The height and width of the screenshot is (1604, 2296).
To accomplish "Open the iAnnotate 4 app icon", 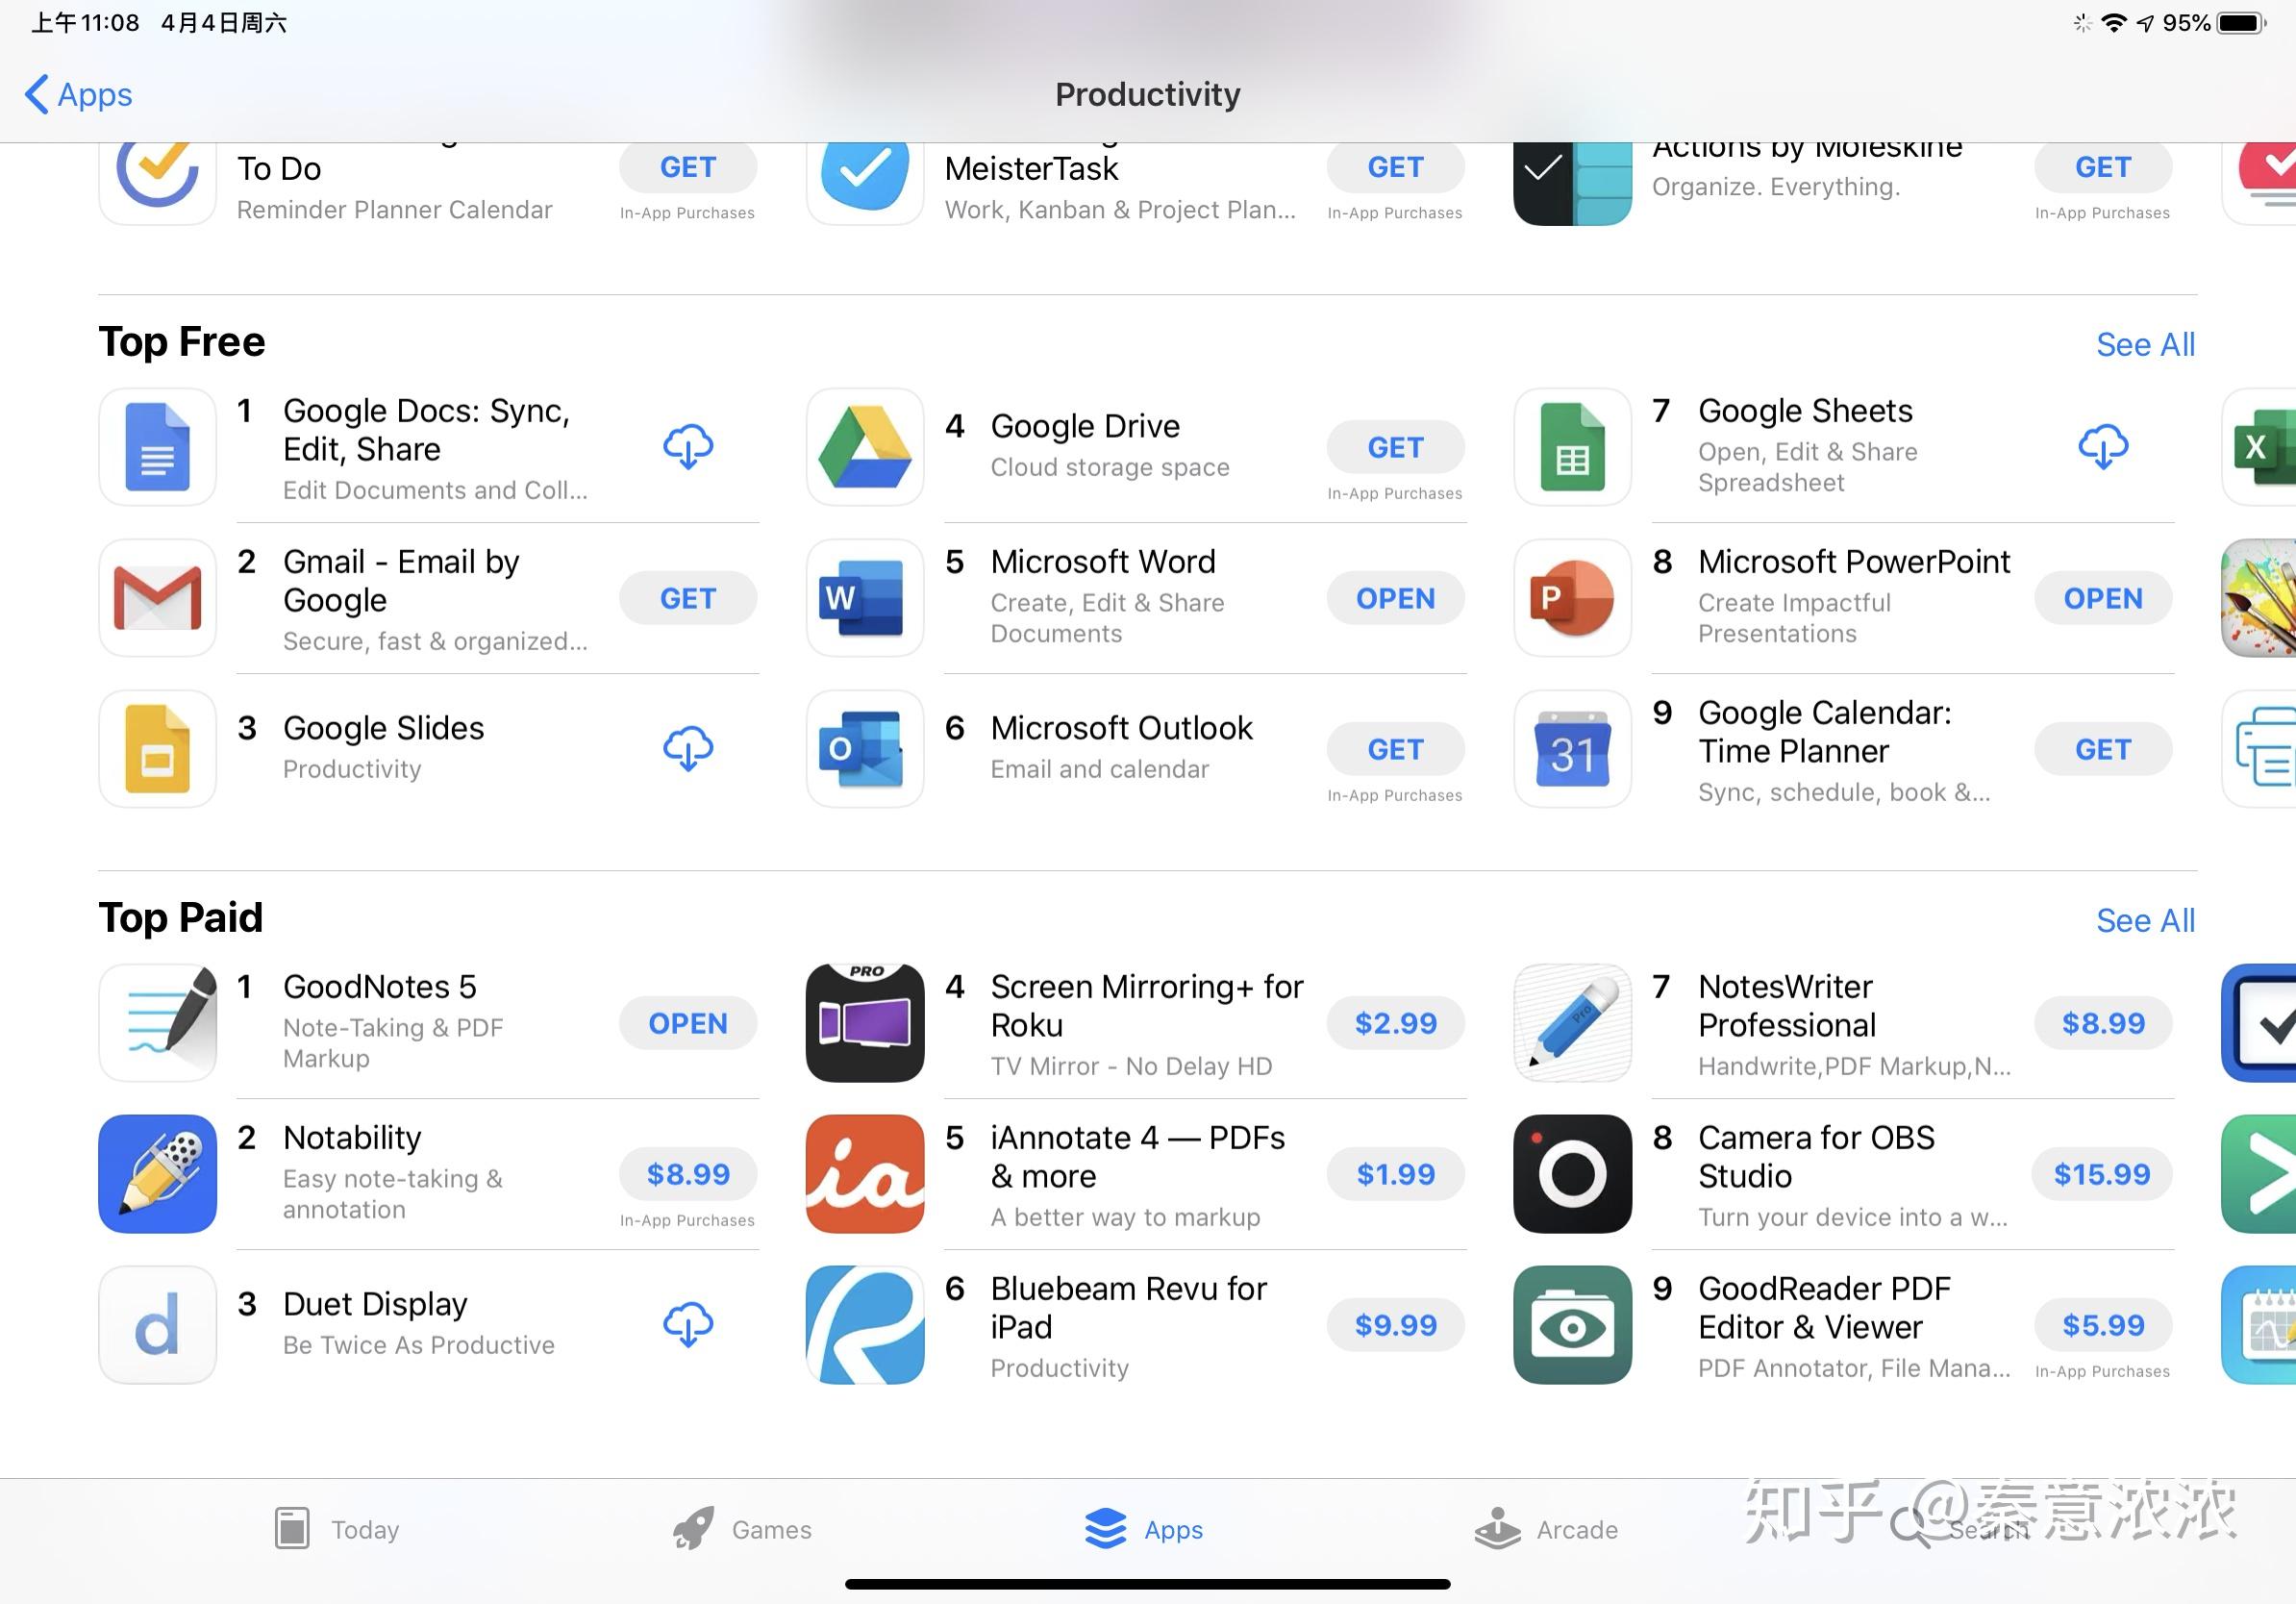I will [865, 1174].
